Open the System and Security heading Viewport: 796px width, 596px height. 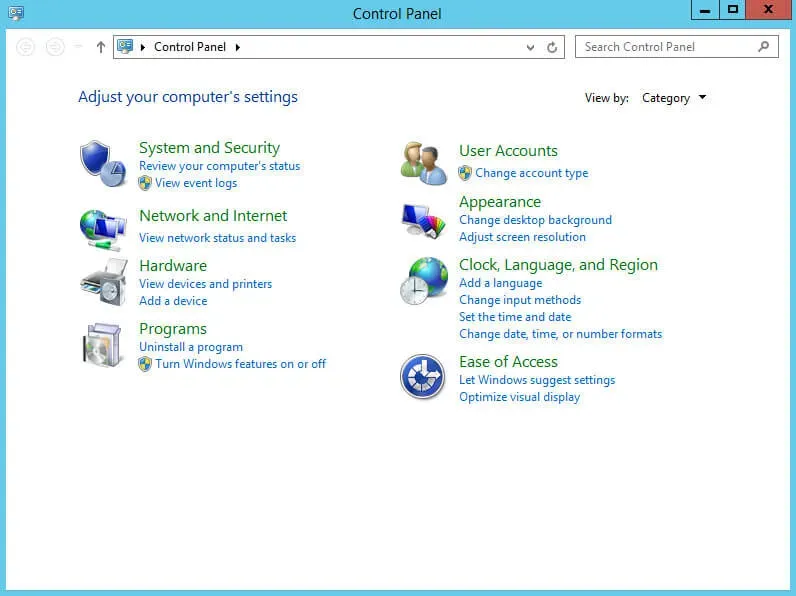click(209, 148)
